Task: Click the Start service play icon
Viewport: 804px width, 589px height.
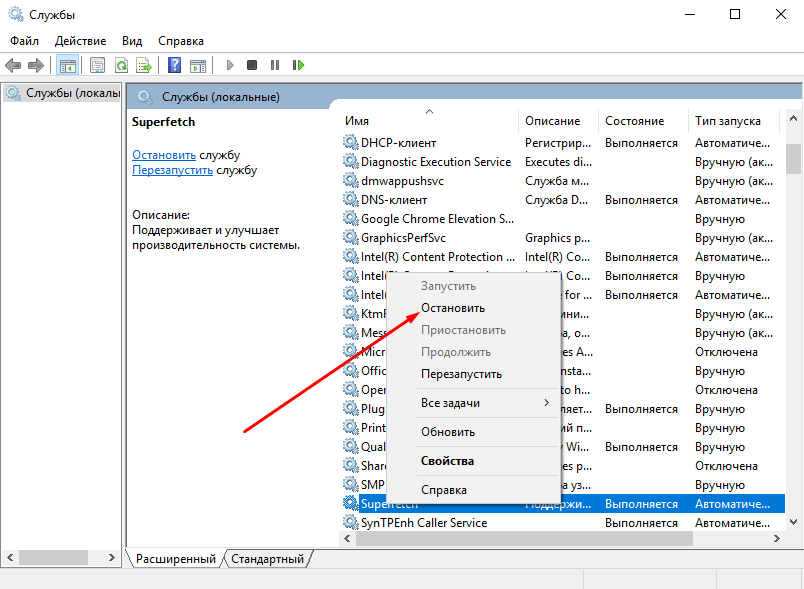Action: pyautogui.click(x=230, y=65)
